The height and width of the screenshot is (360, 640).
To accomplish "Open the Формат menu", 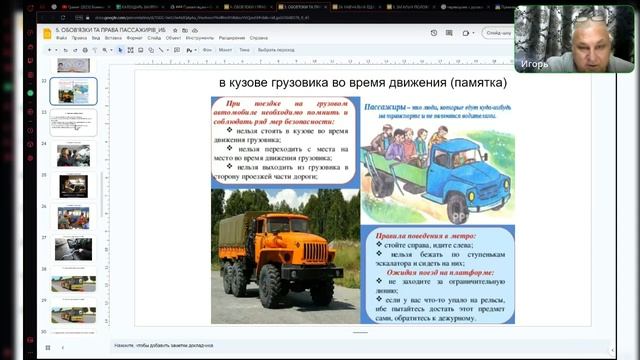I will point(134,38).
